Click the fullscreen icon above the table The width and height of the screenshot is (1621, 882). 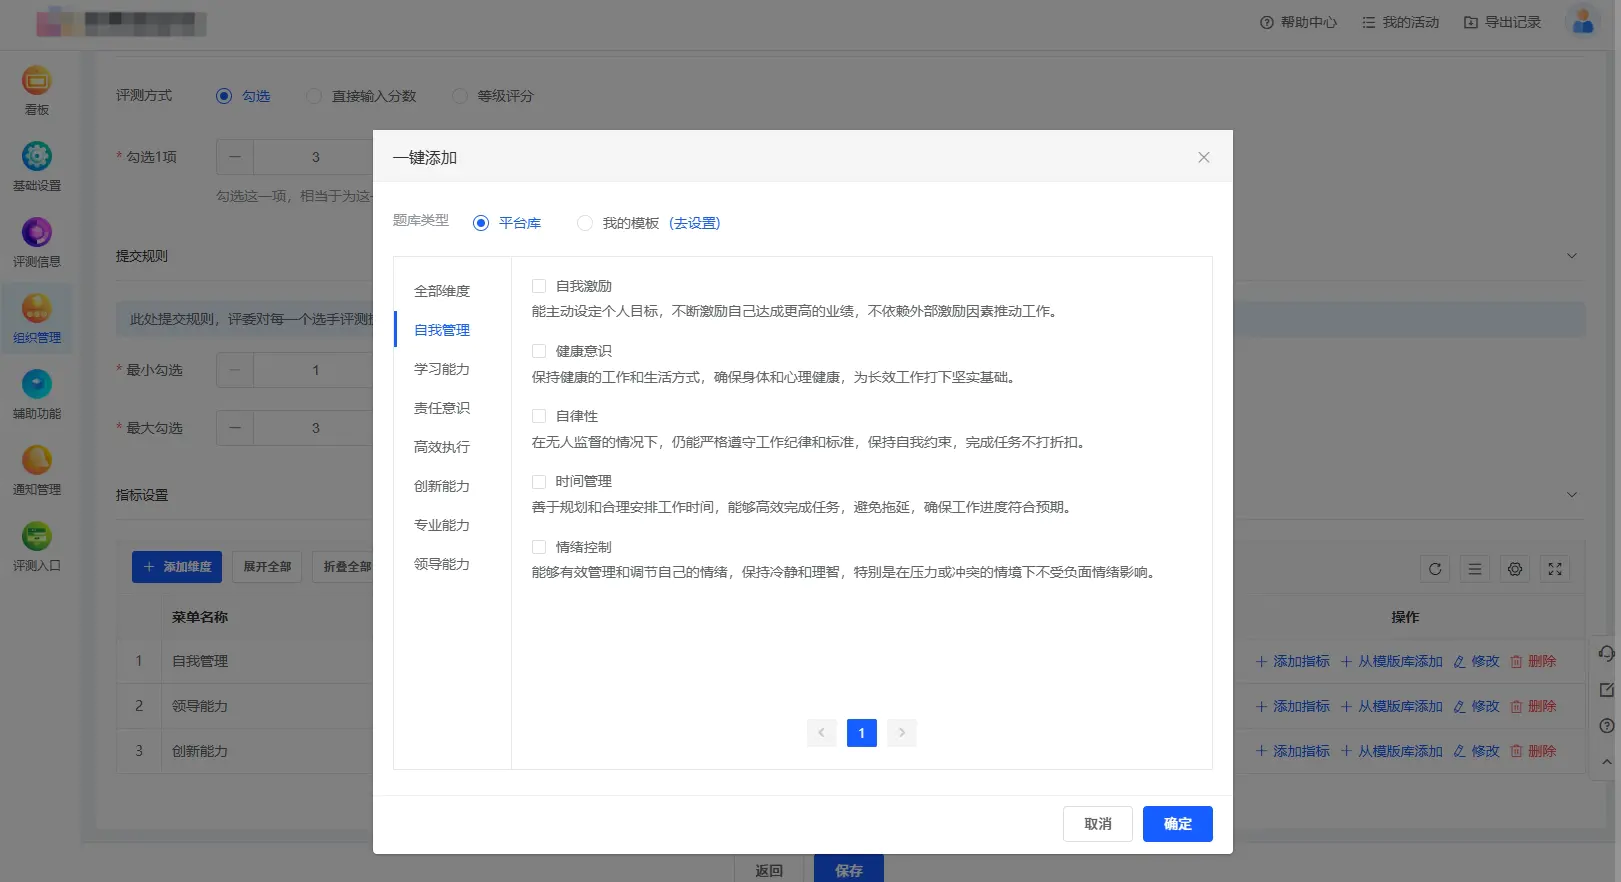tap(1555, 569)
